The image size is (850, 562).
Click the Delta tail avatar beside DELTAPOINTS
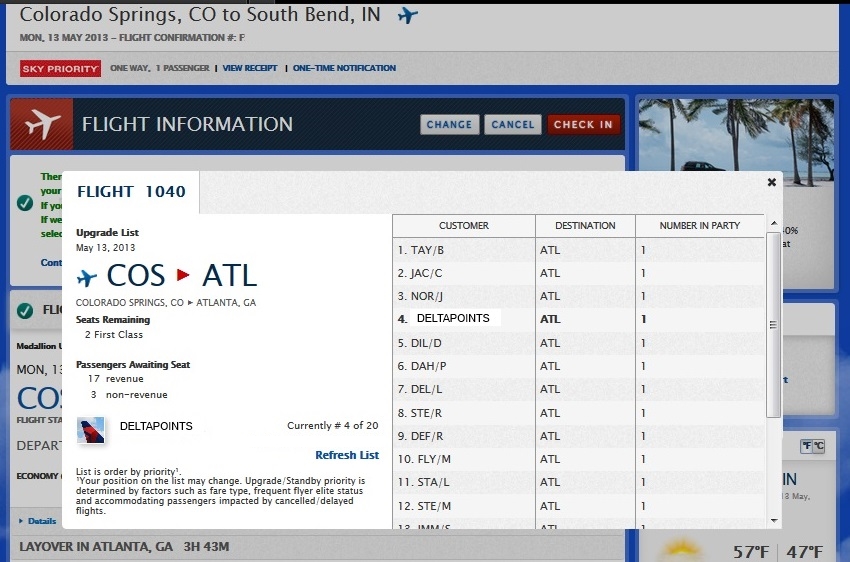pos(91,430)
